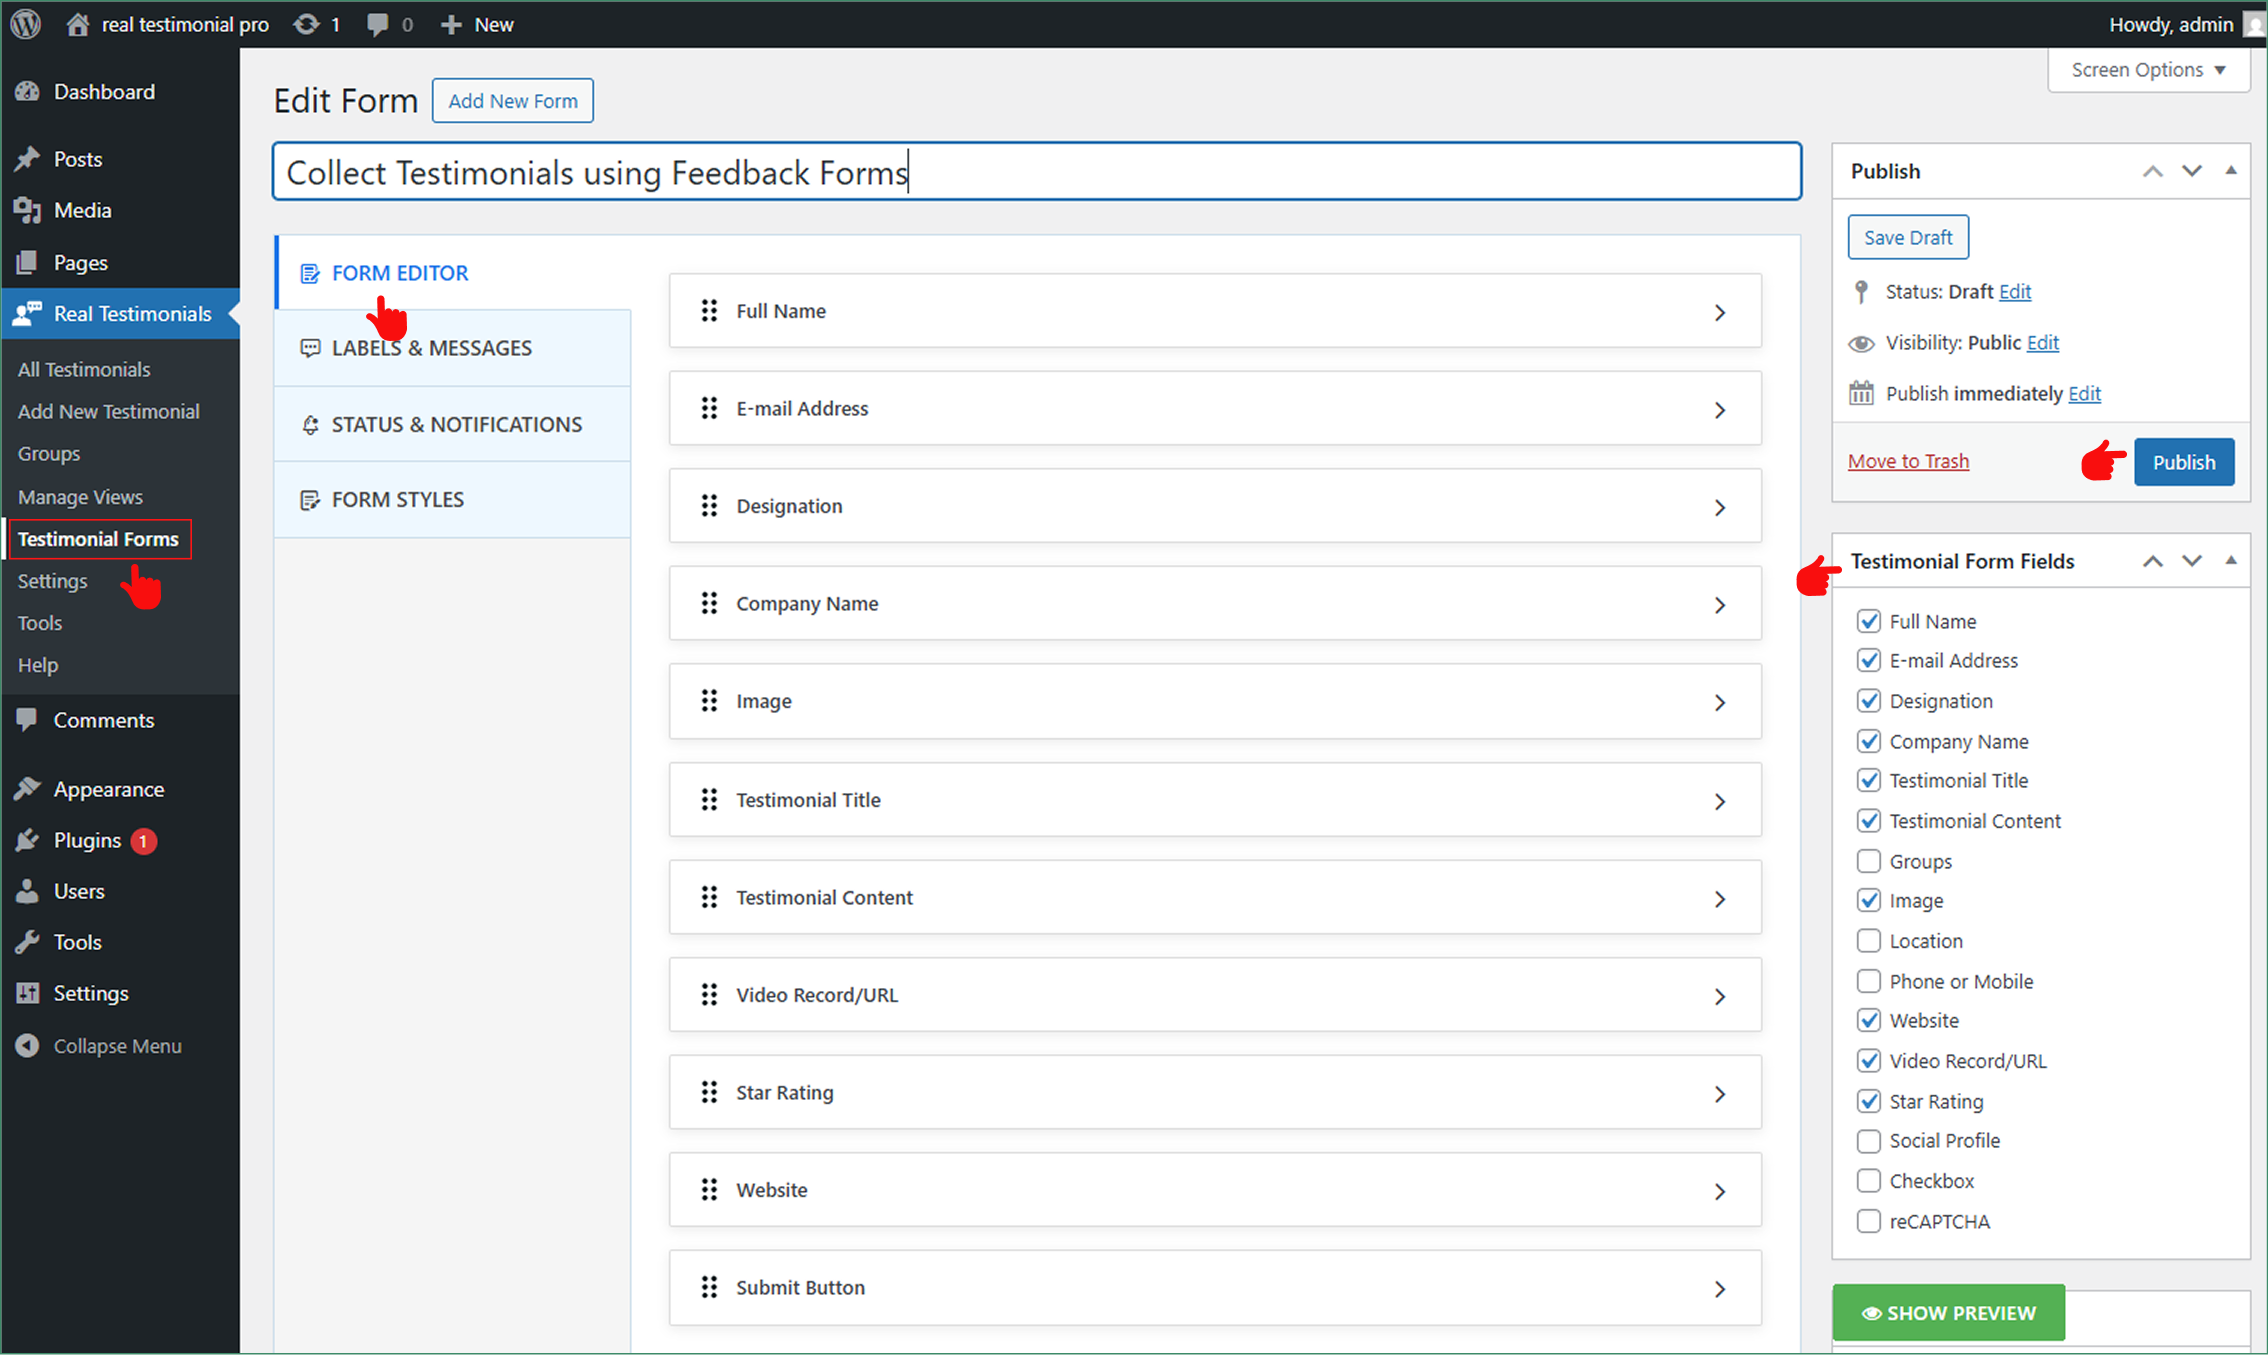Move Publish panel up arrow
Screen dimensions: 2268x1355
pyautogui.click(x=2153, y=171)
